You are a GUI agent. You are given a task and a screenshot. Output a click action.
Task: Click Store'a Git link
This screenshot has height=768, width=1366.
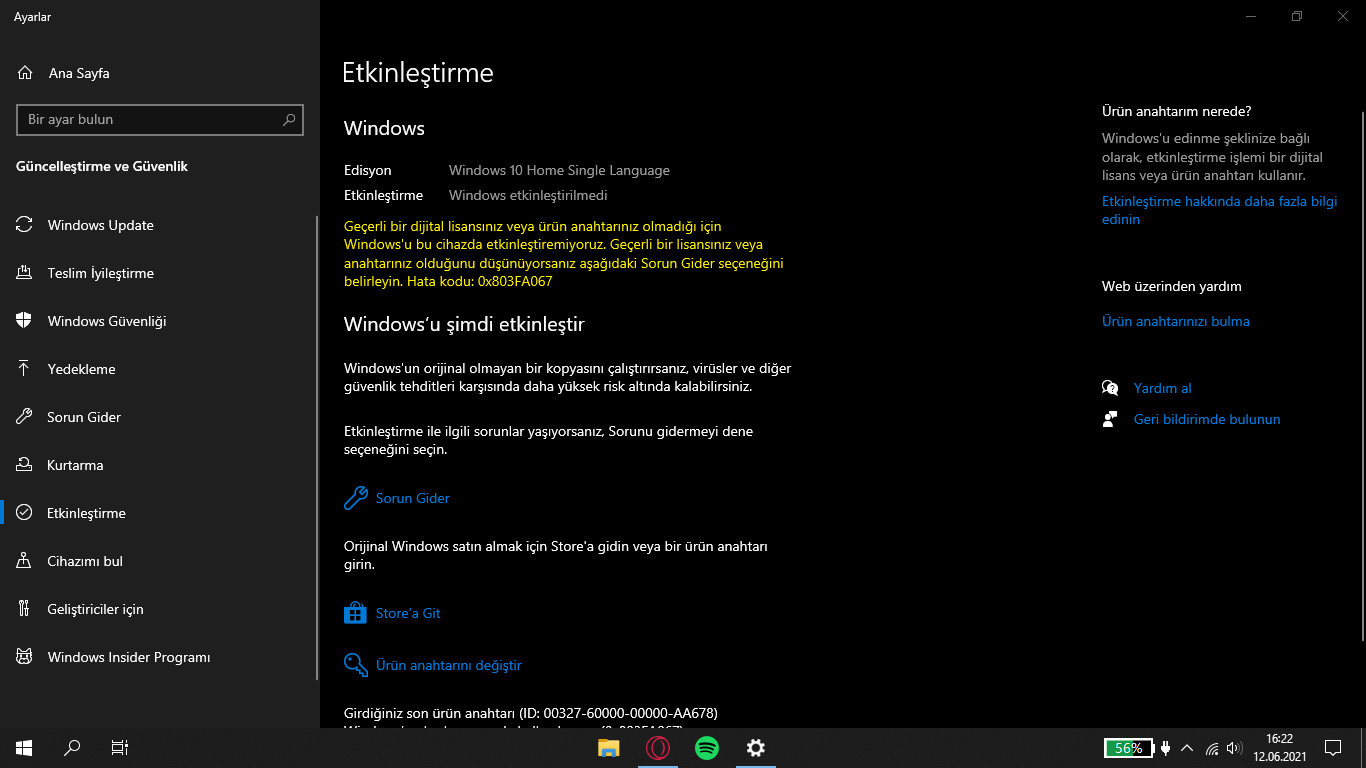click(x=392, y=613)
